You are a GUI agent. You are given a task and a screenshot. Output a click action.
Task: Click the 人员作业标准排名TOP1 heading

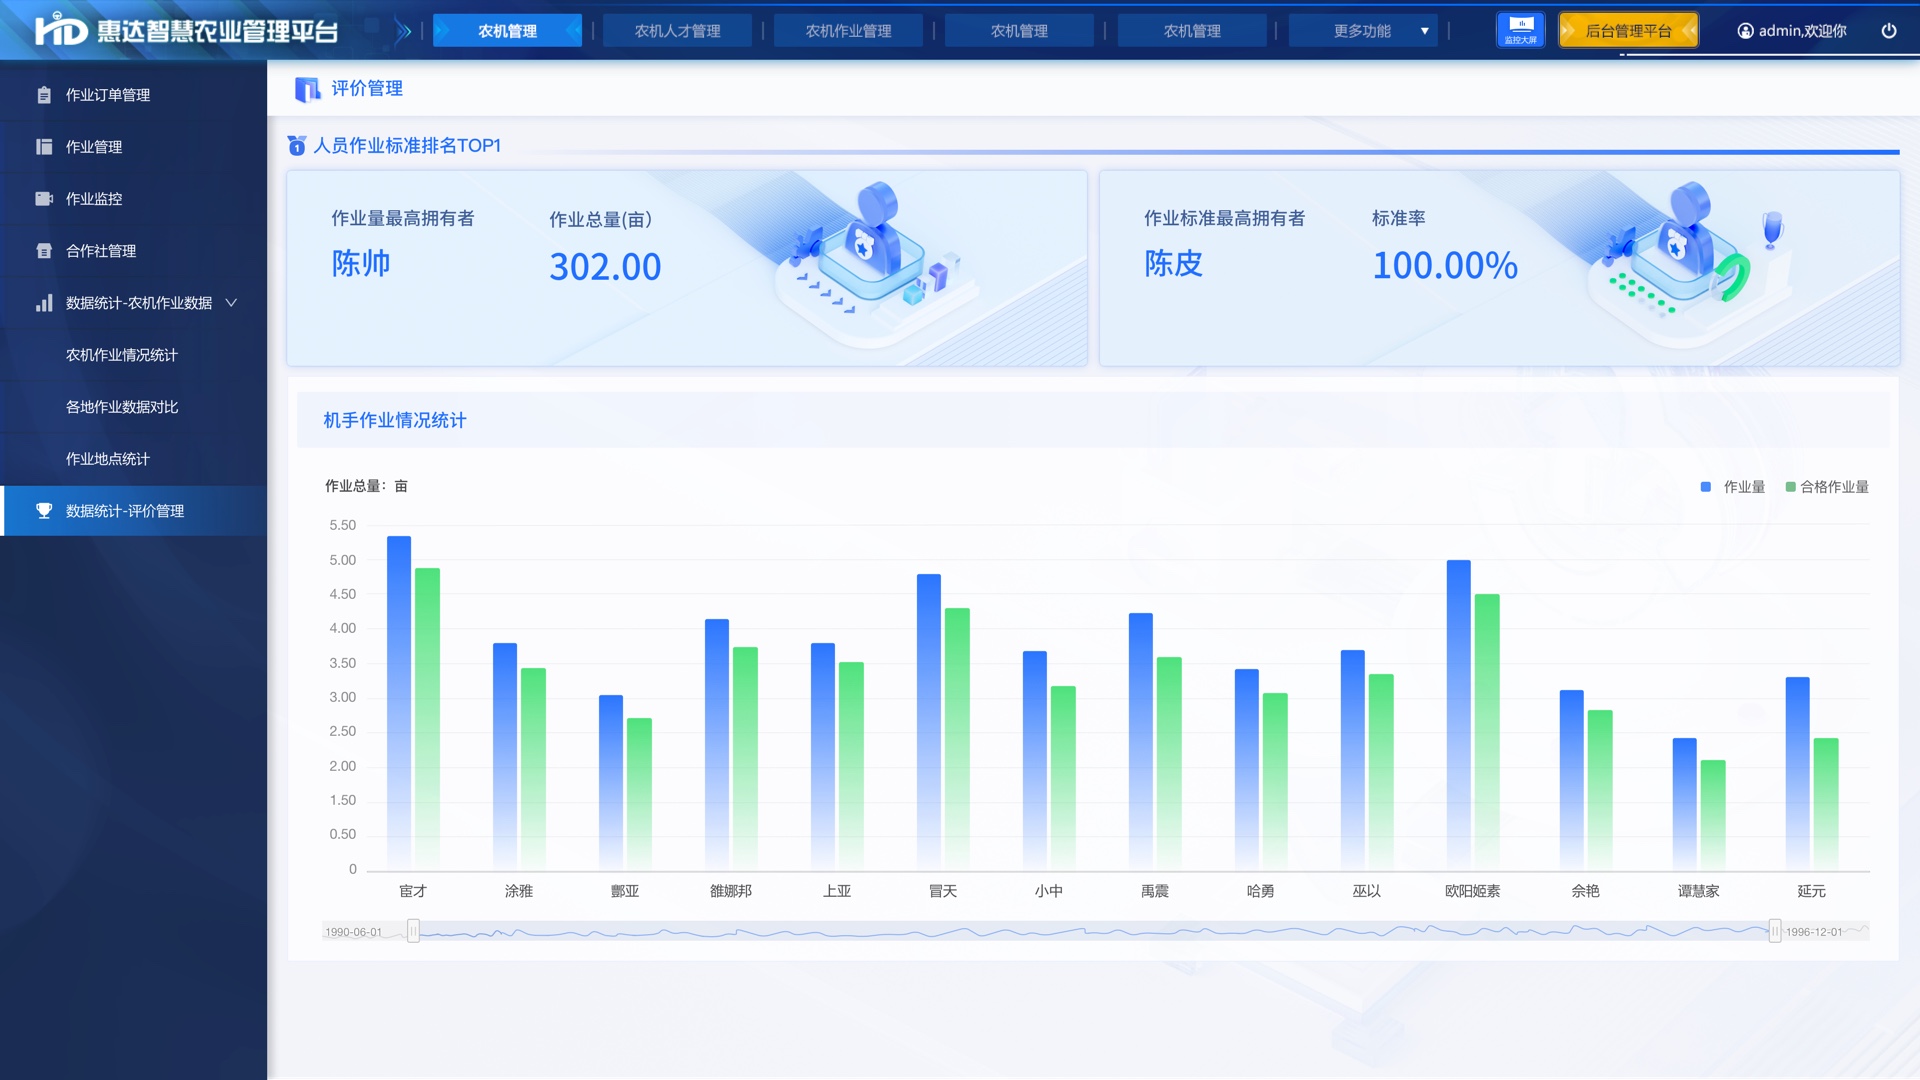coord(407,146)
